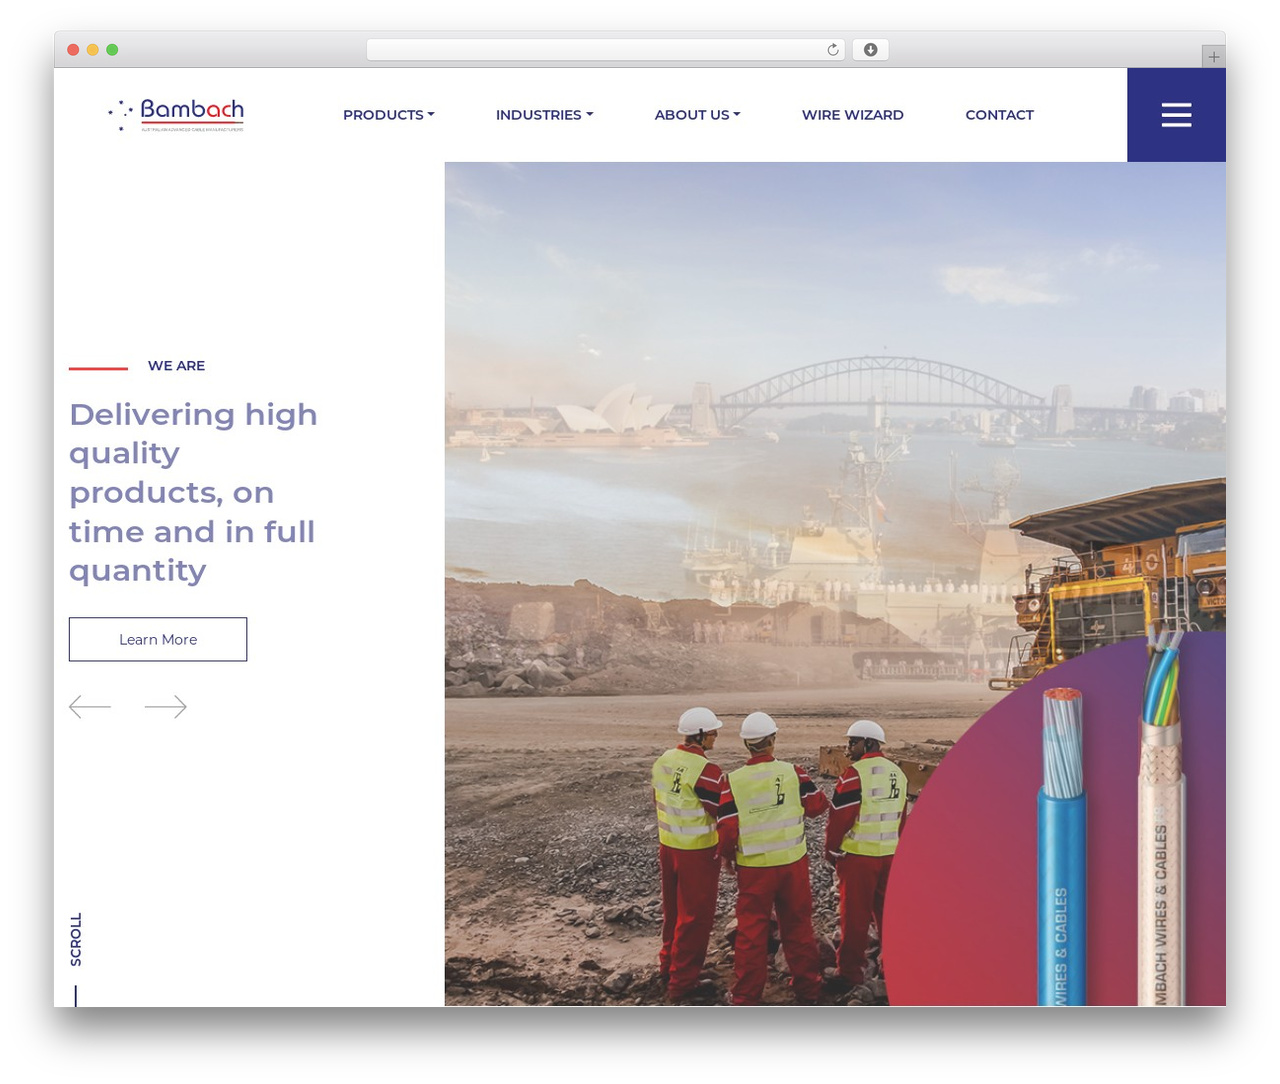
Task: Click the headline 'Delivering high quality products'
Action: (193, 492)
